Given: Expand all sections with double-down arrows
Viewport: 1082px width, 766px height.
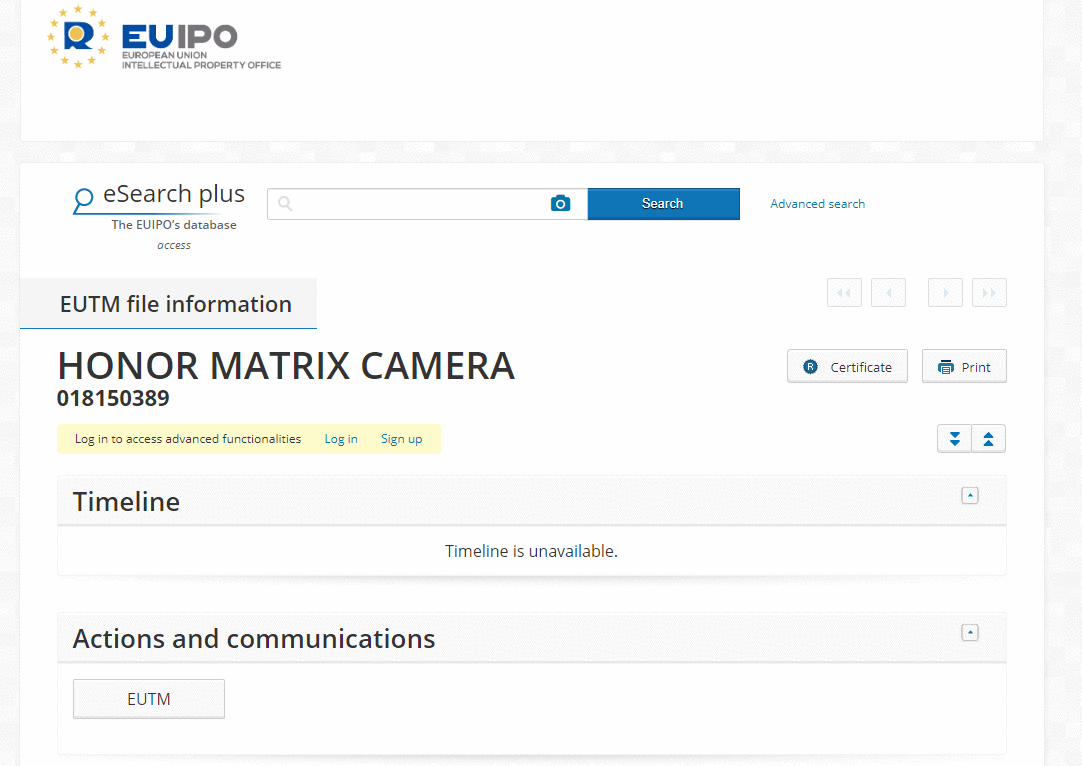Looking at the screenshot, I should click(954, 439).
